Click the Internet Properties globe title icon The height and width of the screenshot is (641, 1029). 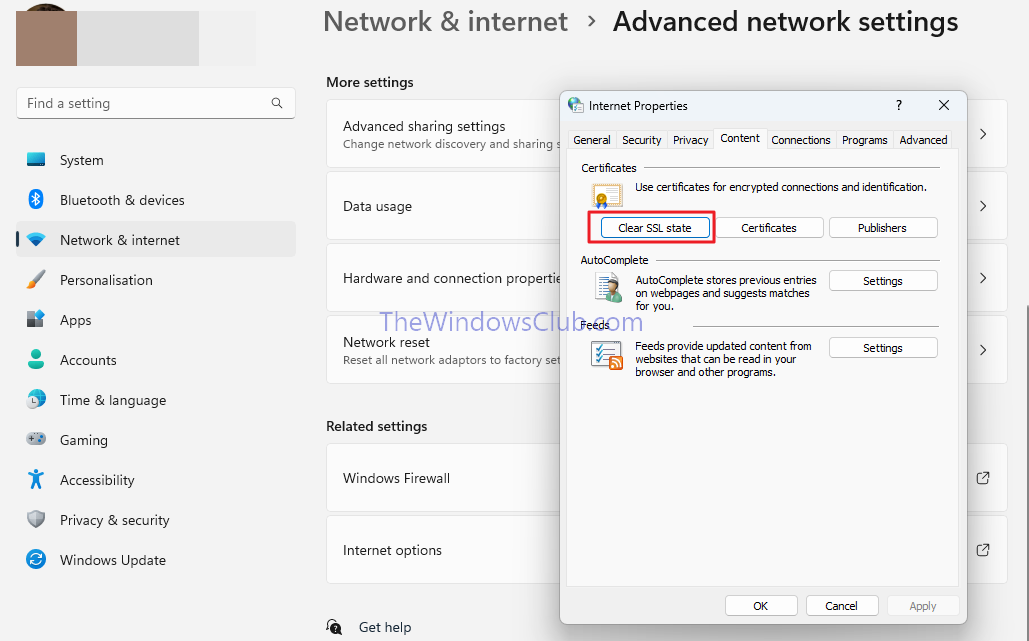tap(576, 105)
